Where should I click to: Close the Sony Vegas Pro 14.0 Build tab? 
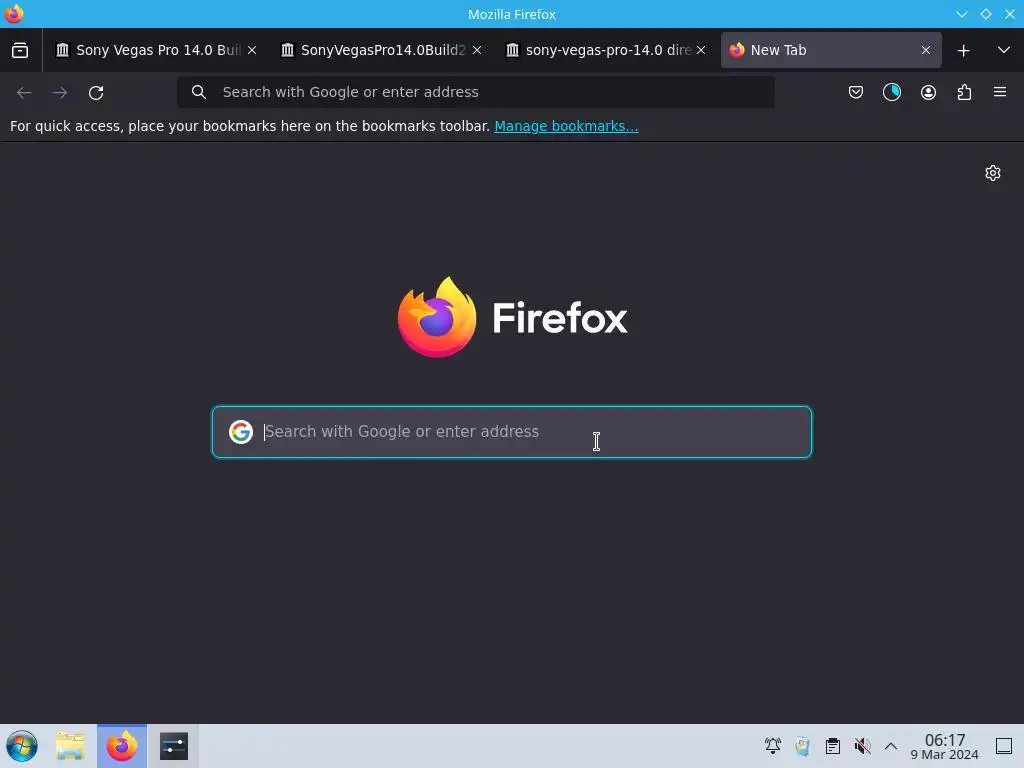click(252, 50)
